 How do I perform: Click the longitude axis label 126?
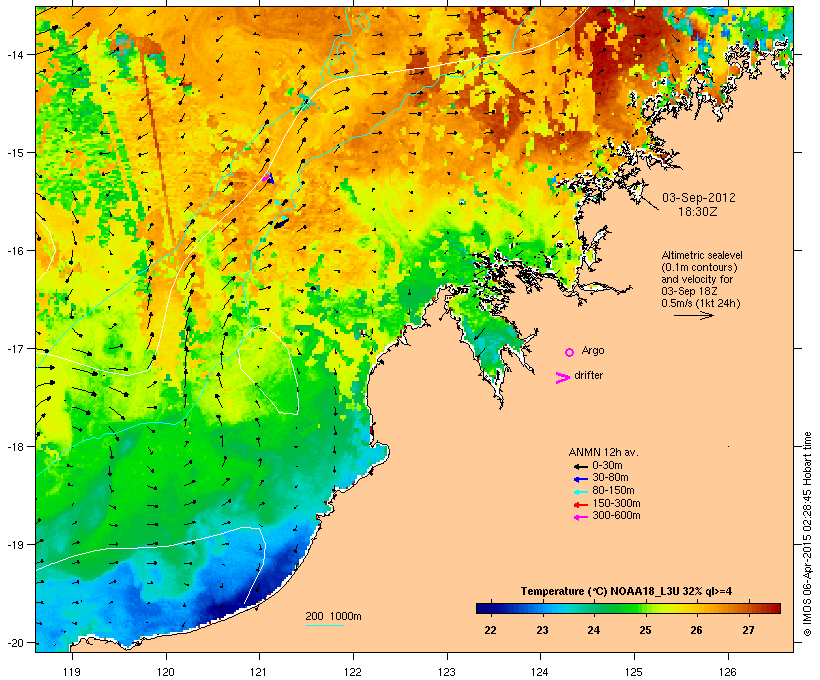tap(727, 672)
